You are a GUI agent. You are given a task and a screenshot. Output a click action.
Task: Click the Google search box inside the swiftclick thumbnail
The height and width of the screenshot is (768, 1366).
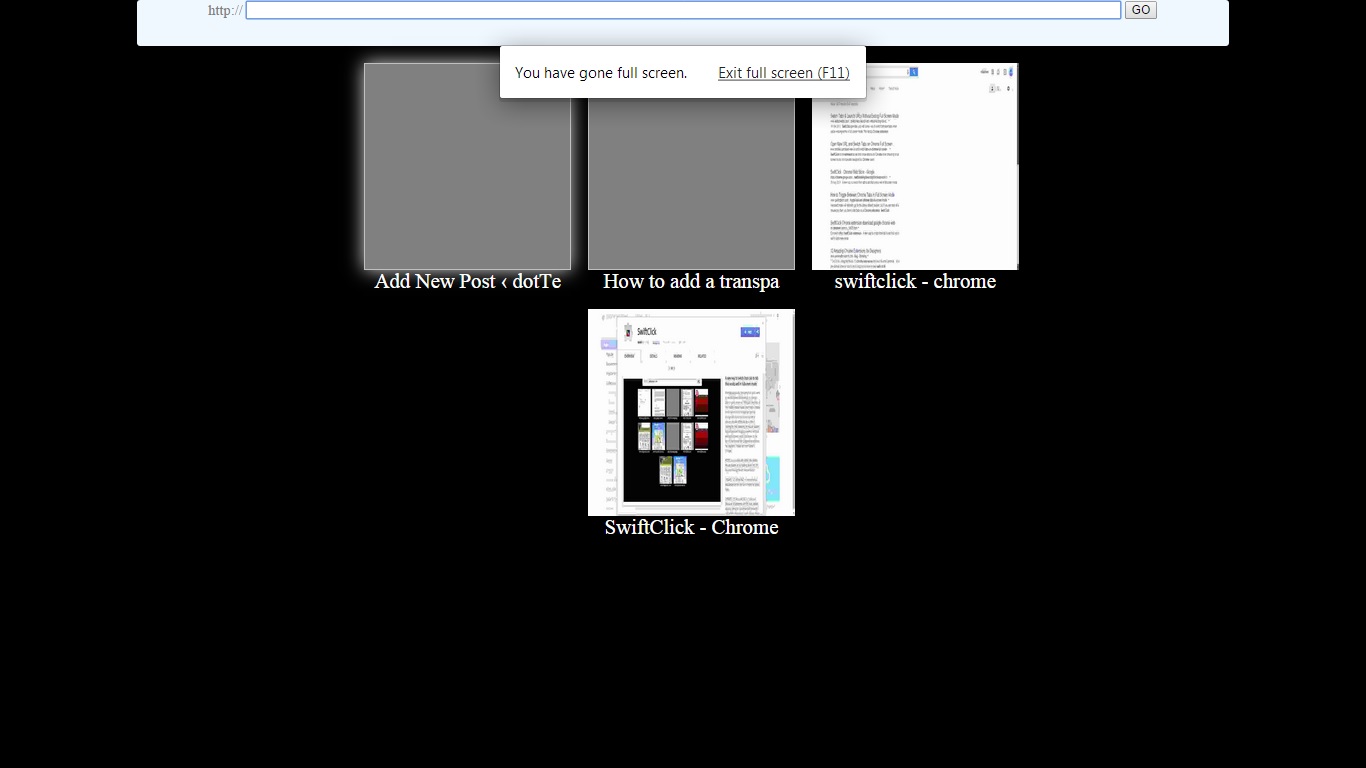click(885, 71)
